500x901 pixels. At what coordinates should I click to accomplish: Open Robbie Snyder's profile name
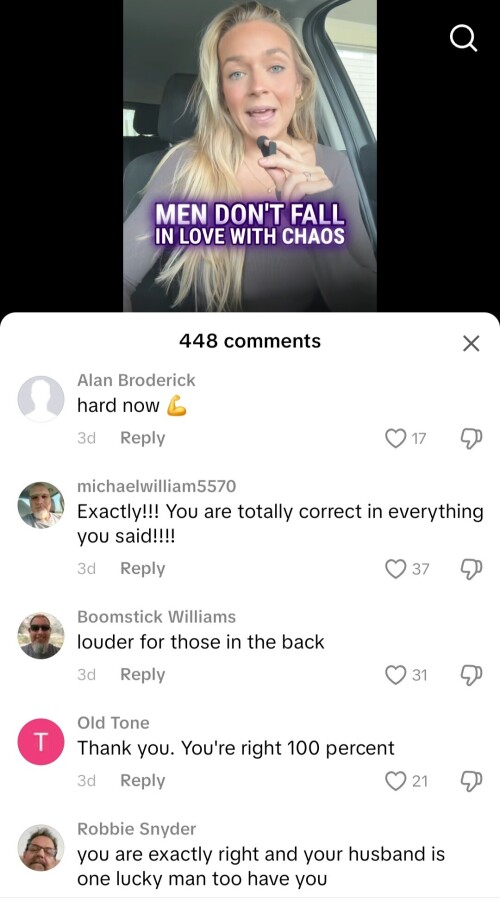pos(137,829)
